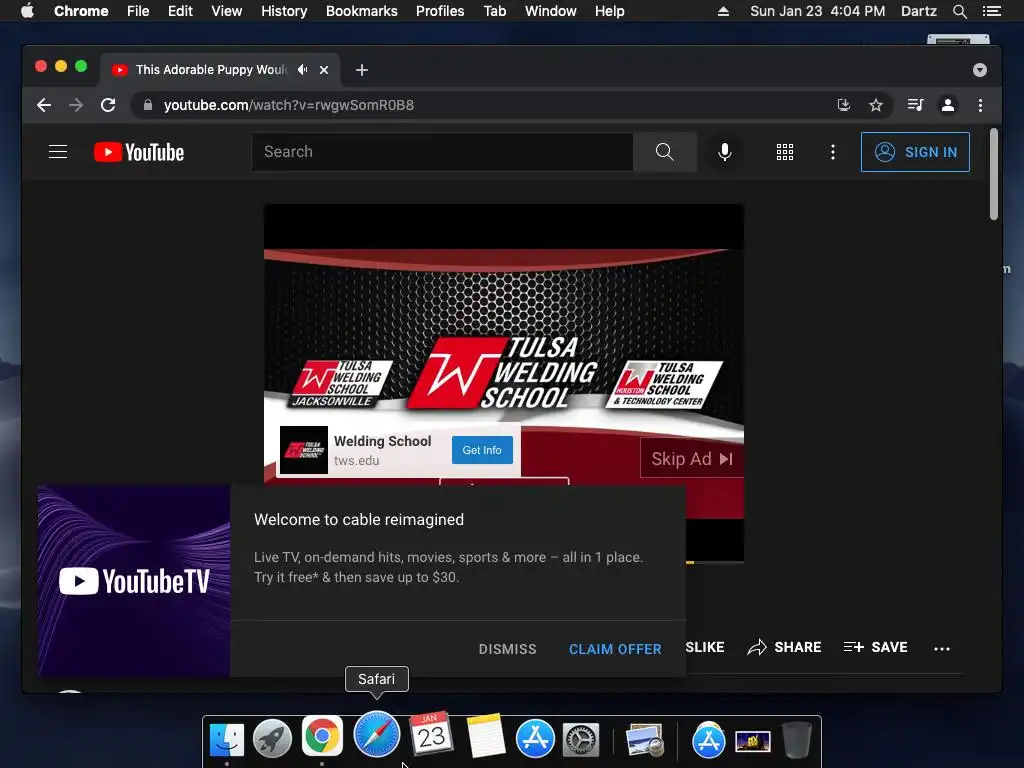Focus the YouTube Search field
1024x768 pixels.
(442, 152)
